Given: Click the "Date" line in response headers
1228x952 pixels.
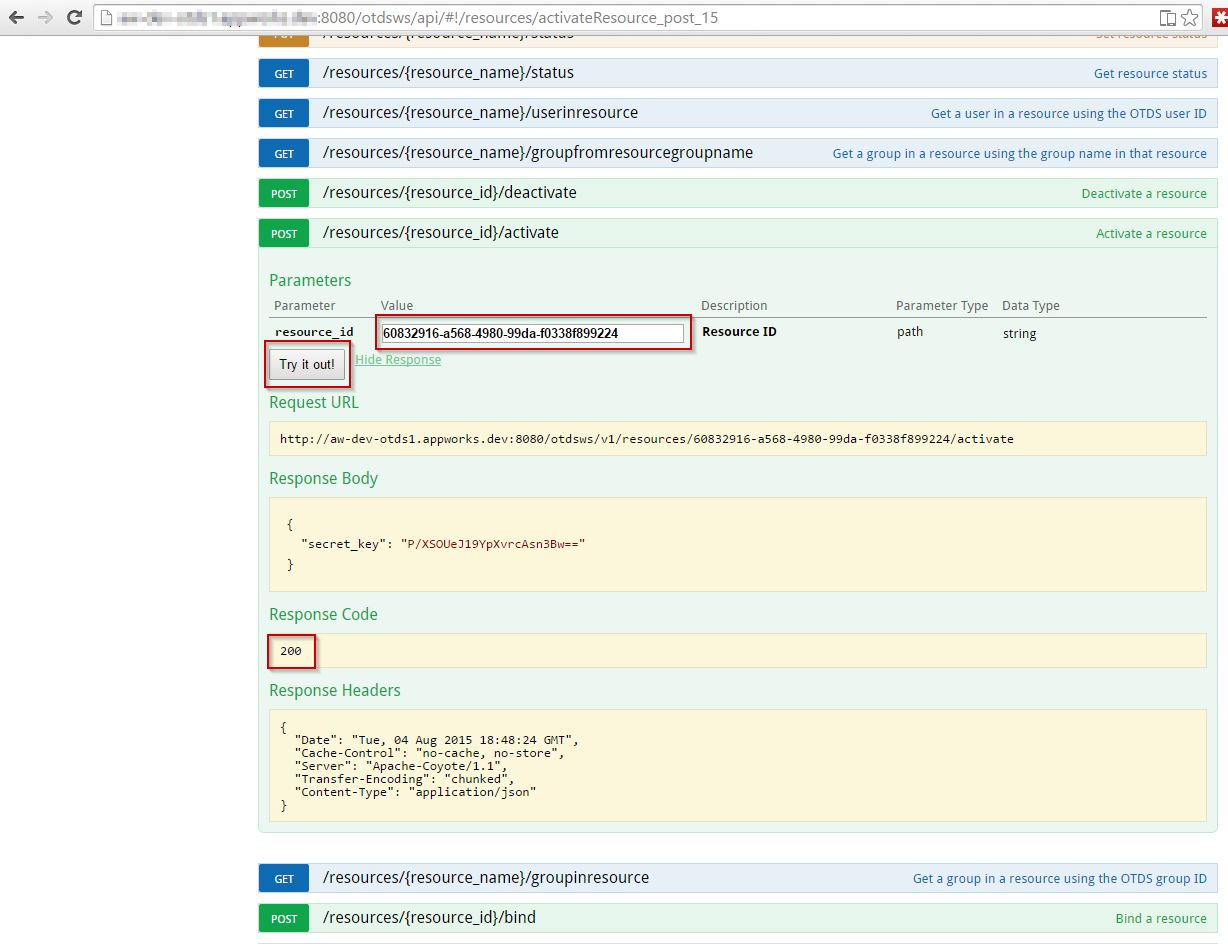Looking at the screenshot, I should (x=437, y=740).
